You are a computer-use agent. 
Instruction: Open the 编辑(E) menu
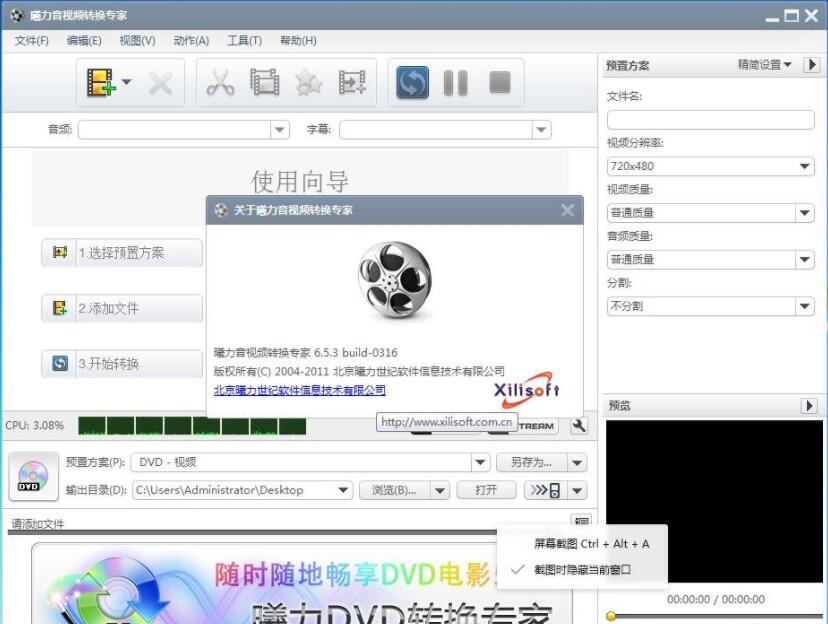click(x=84, y=41)
